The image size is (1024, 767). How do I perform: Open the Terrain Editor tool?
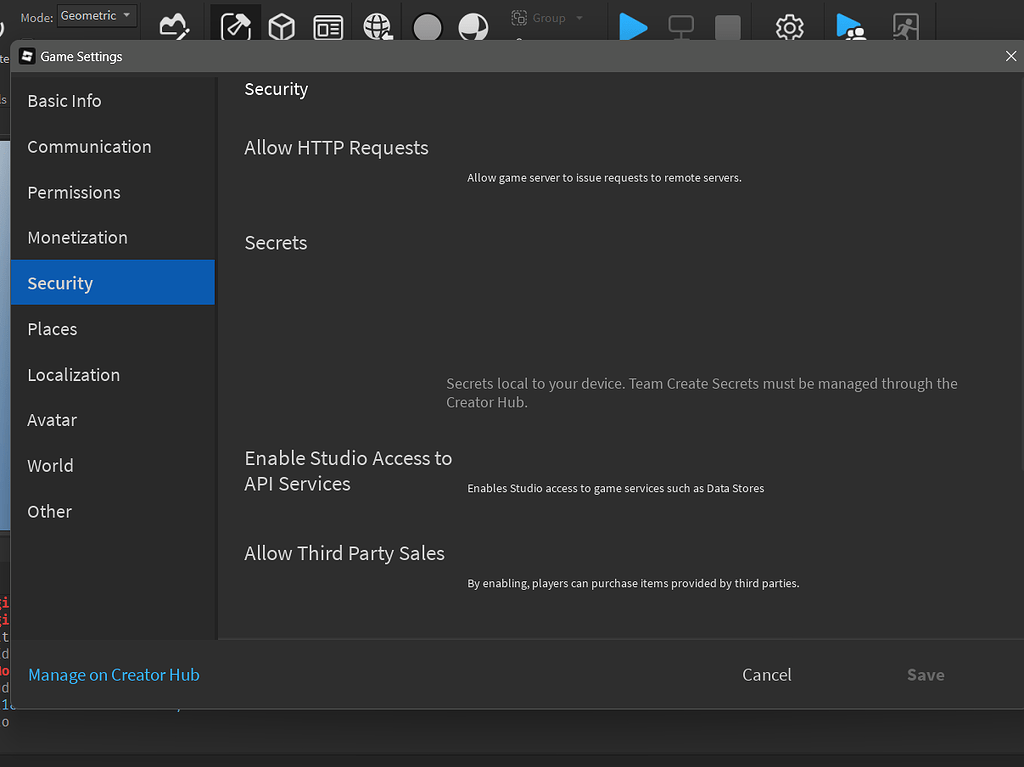click(x=174, y=26)
